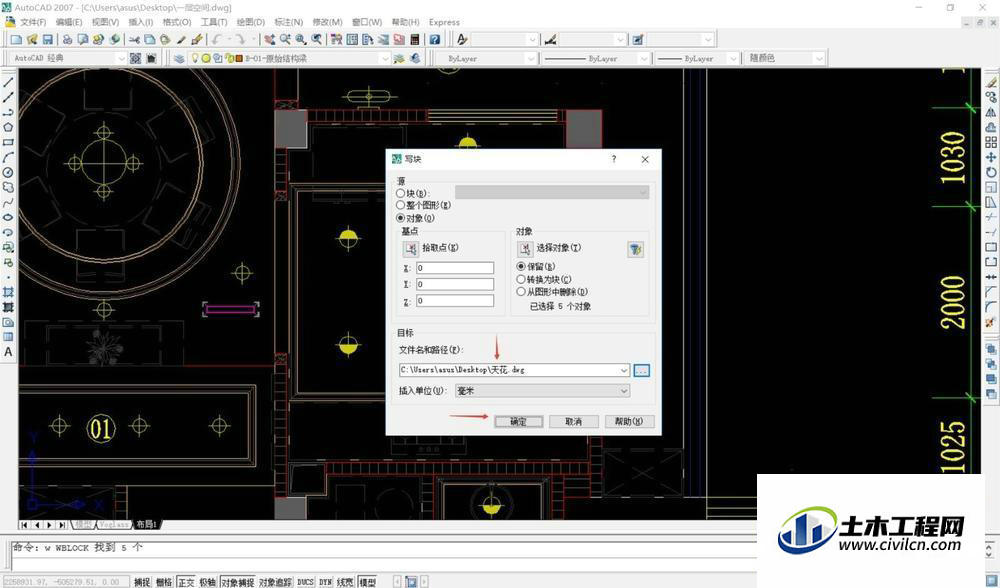Click the select objects (选择对象) icon button

pyautogui.click(x=525, y=248)
